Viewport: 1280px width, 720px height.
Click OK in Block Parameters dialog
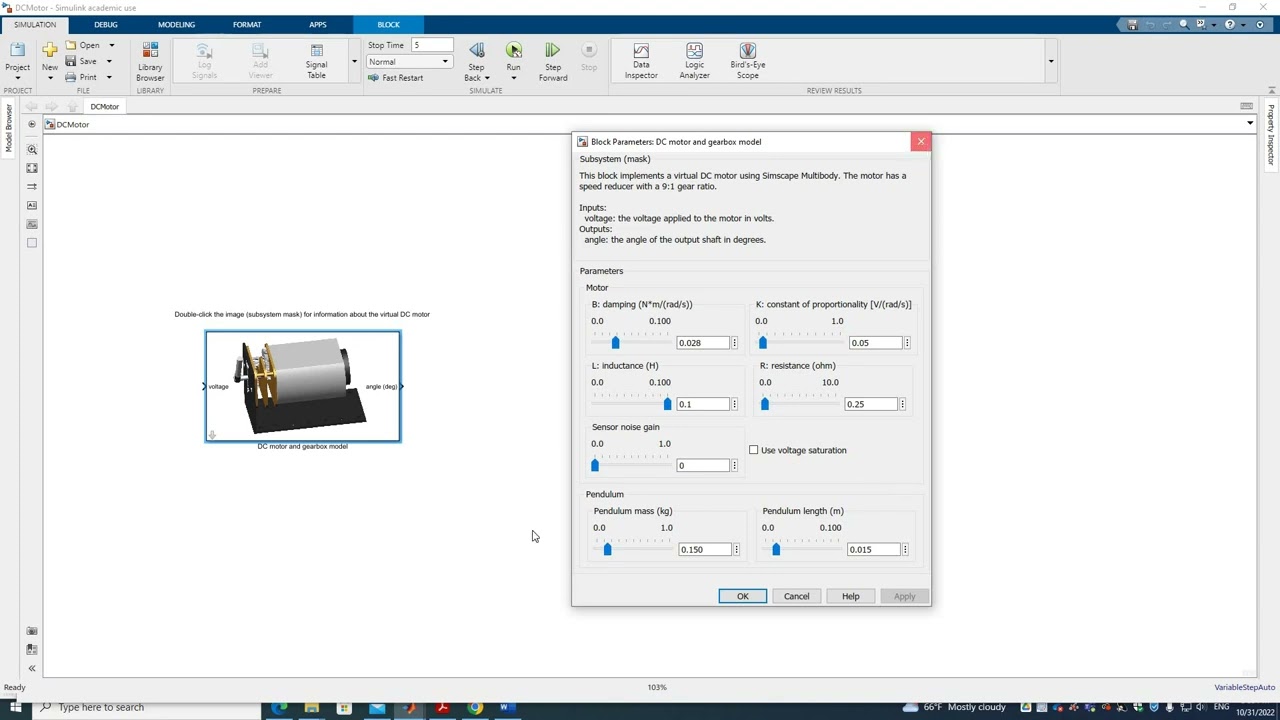click(x=743, y=597)
